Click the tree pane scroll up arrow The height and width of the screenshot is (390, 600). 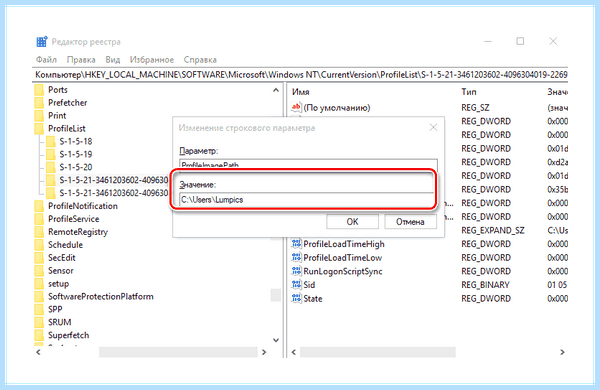click(276, 90)
